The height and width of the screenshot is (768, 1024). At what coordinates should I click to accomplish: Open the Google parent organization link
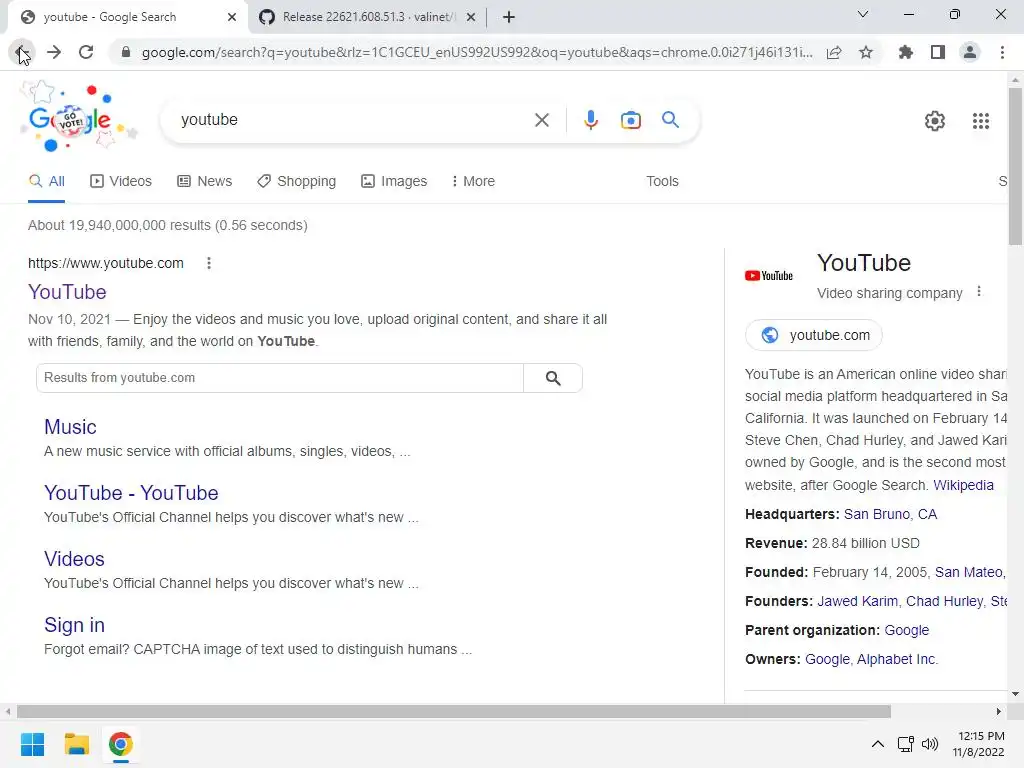(906, 630)
